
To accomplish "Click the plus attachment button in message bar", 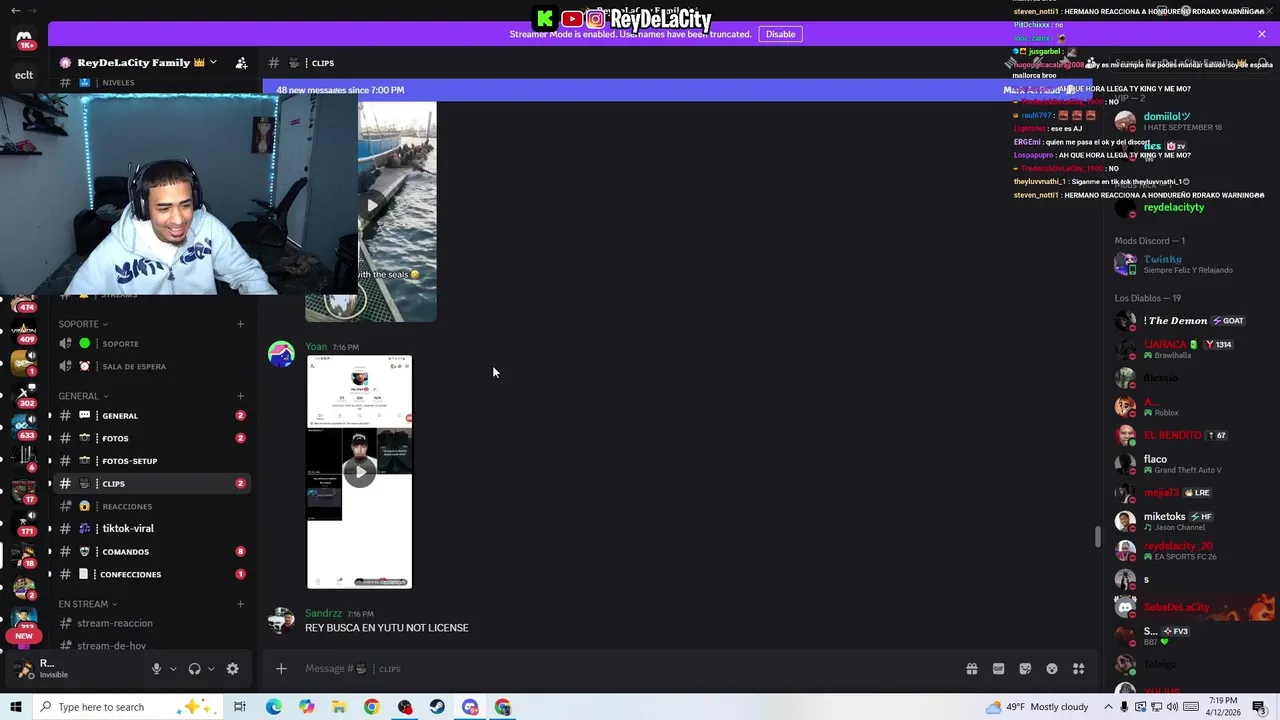I will pos(281,669).
